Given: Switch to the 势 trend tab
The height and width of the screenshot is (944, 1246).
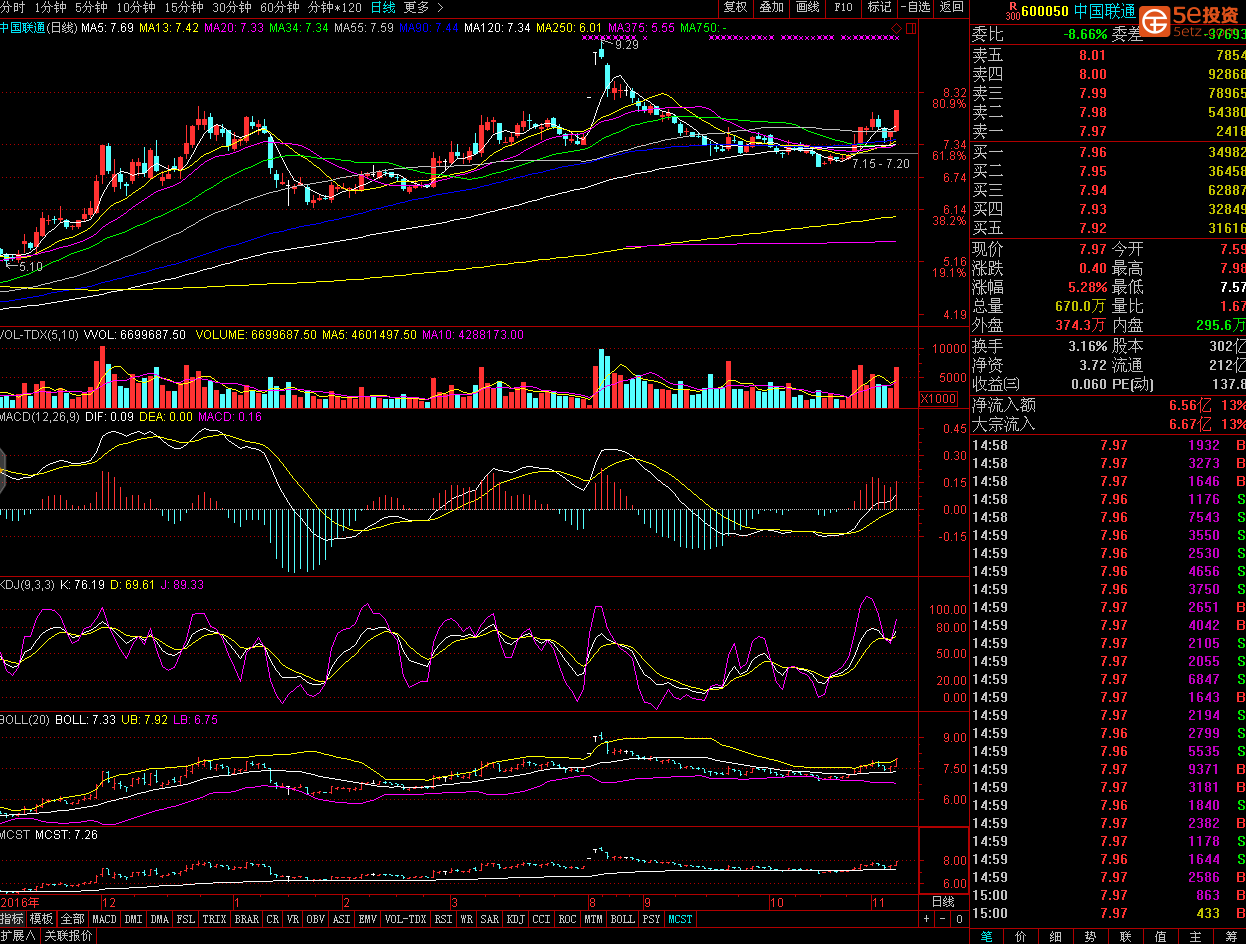Looking at the screenshot, I should pyautogui.click(x=1091, y=936).
